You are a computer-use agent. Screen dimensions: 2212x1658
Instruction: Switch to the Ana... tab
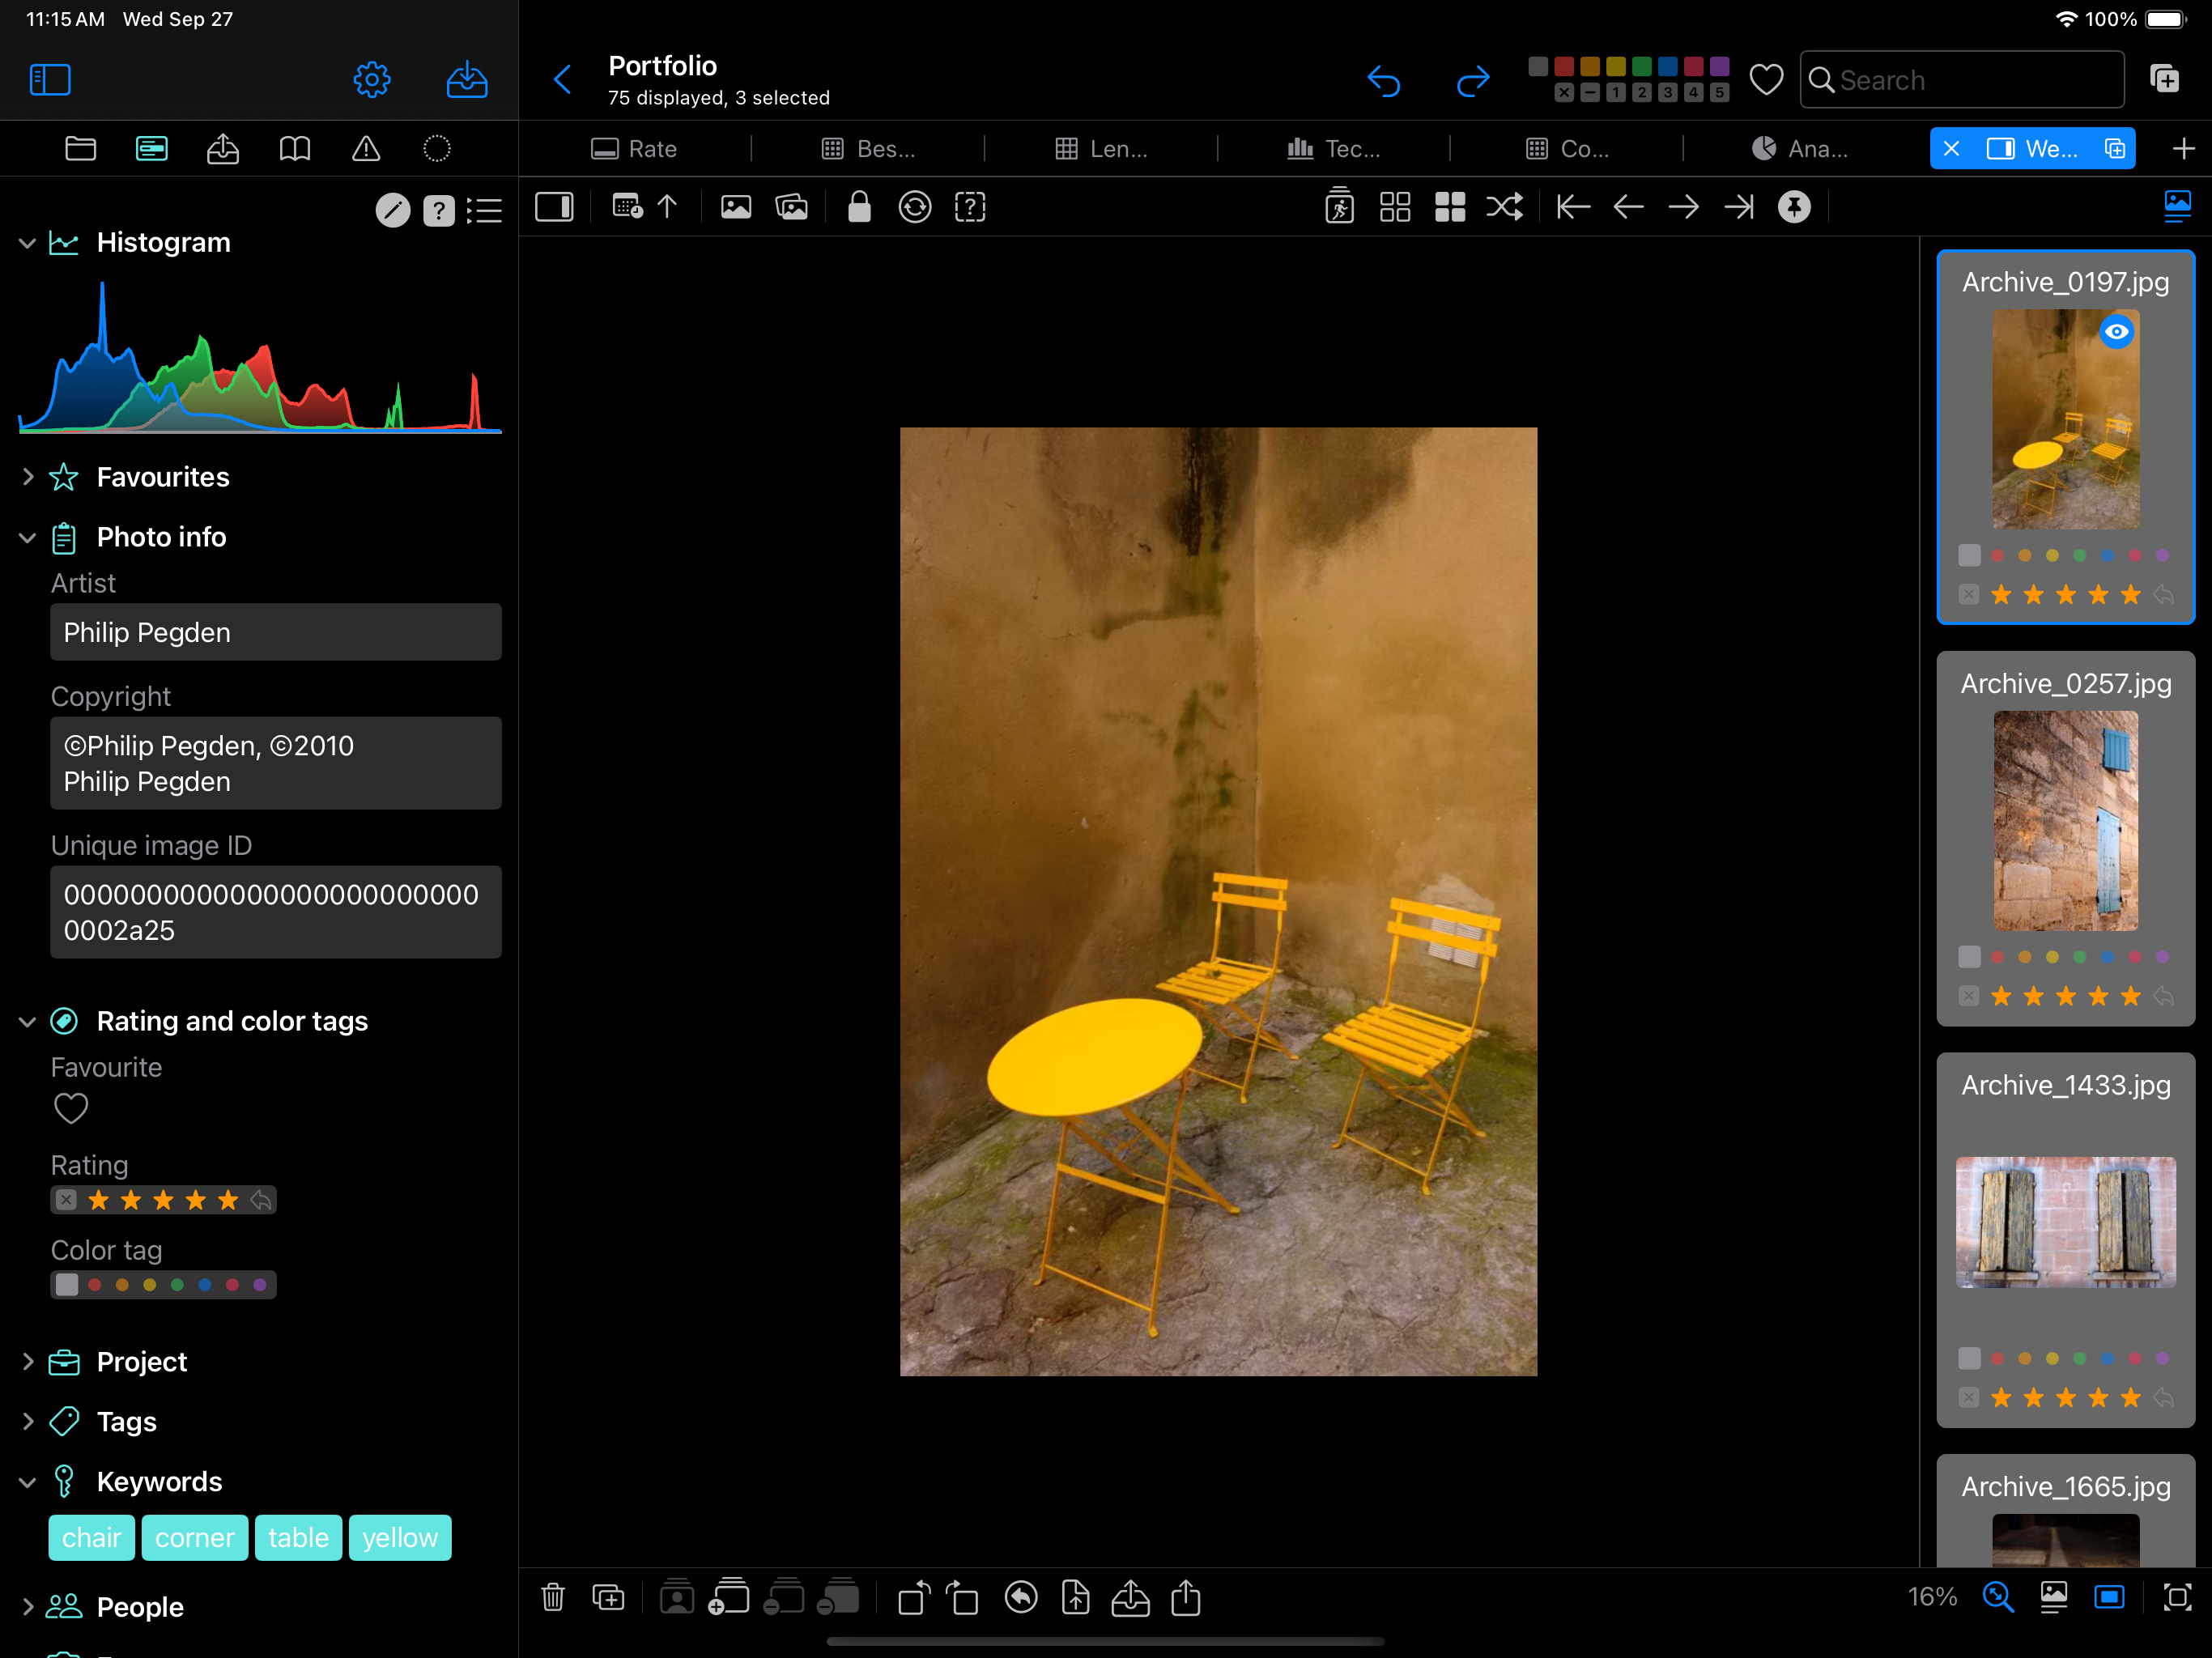pos(1799,149)
